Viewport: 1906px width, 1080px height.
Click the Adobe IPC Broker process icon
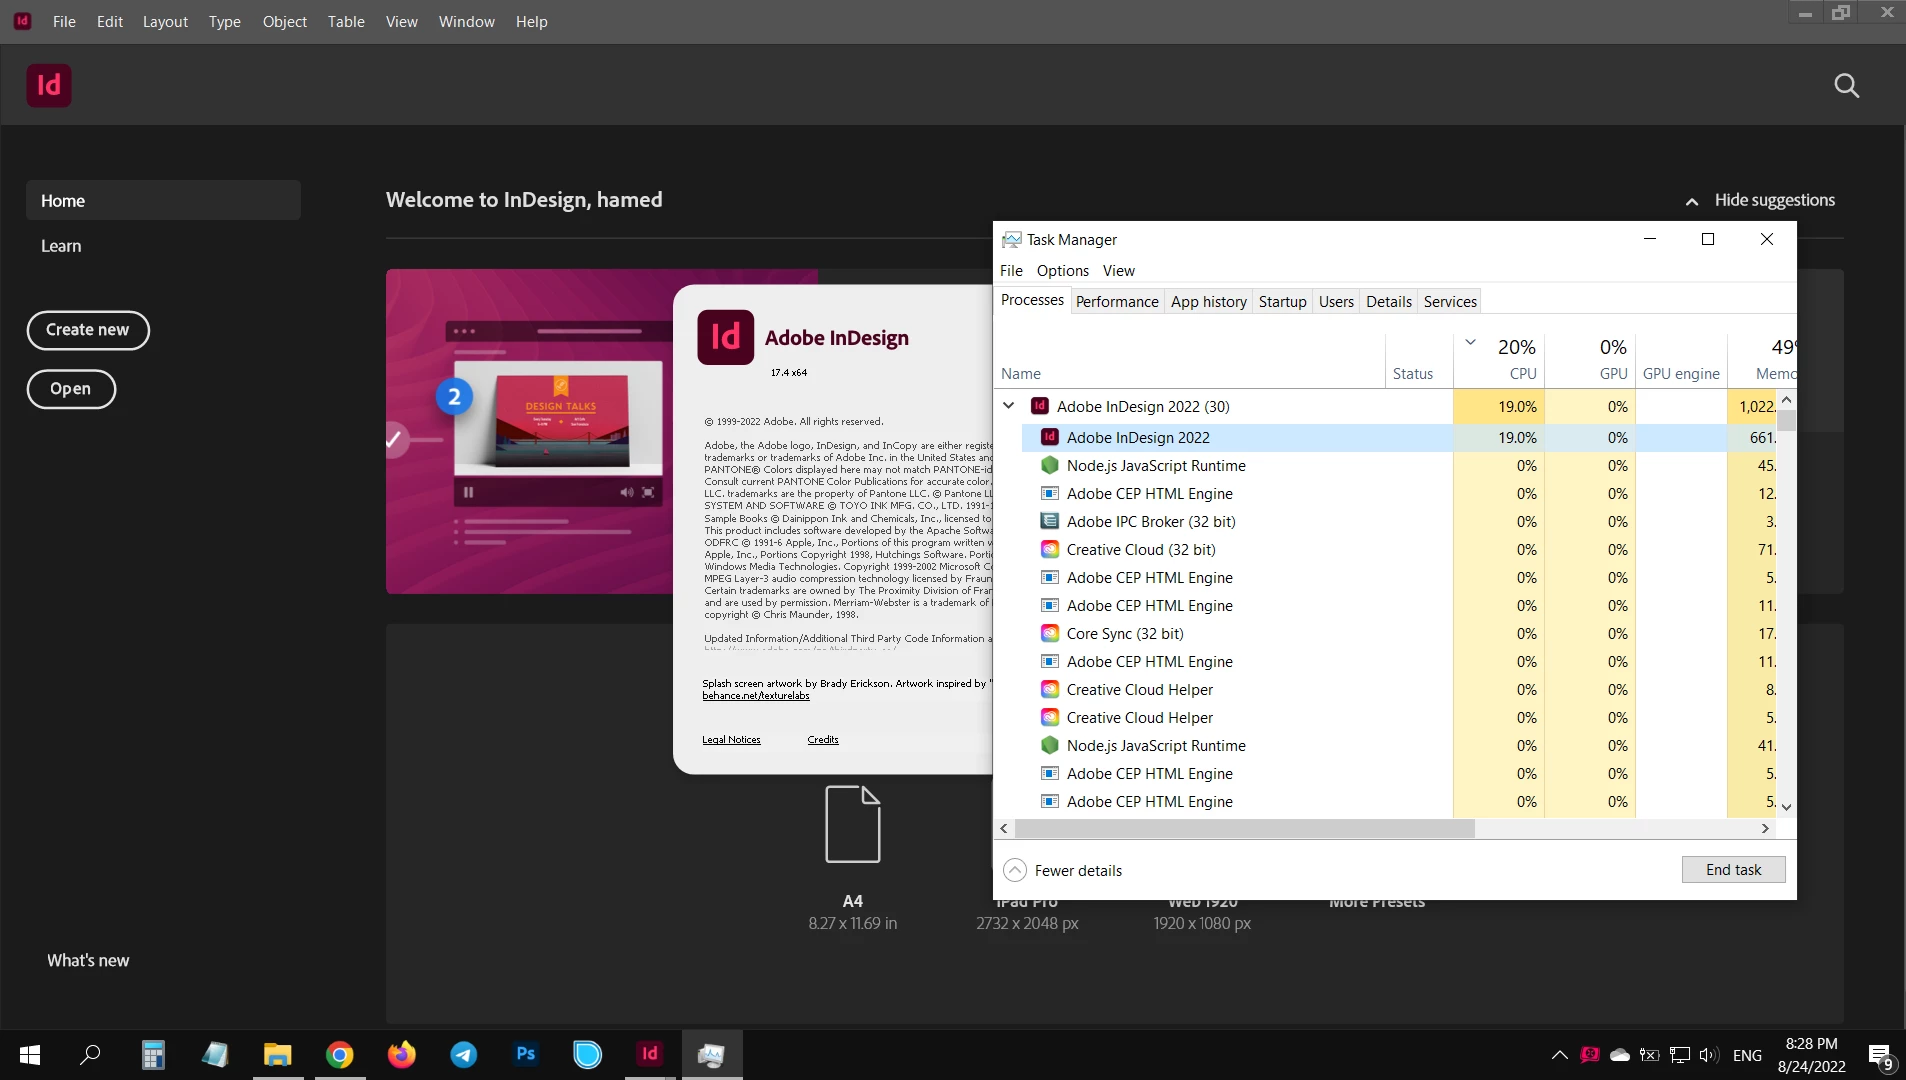(x=1050, y=521)
